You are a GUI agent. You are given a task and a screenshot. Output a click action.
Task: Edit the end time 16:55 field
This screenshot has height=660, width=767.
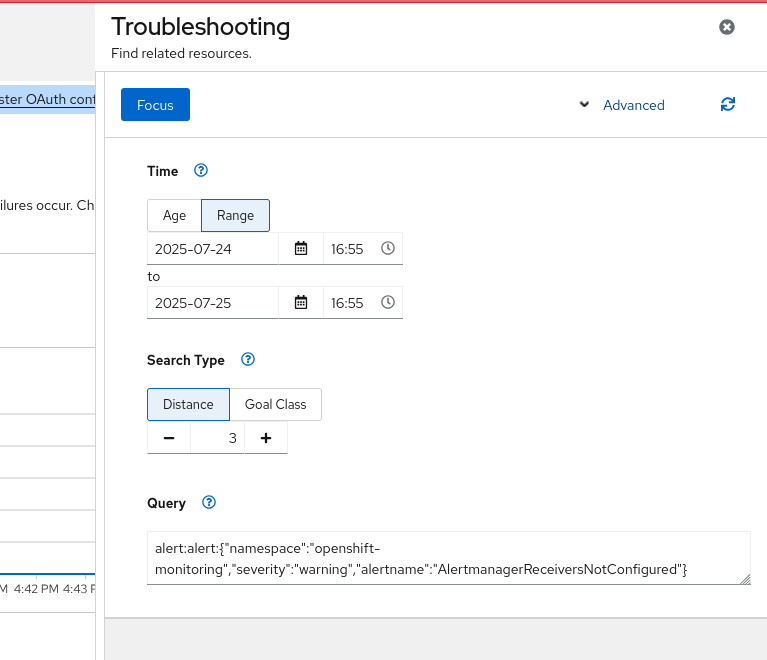pyautogui.click(x=347, y=303)
